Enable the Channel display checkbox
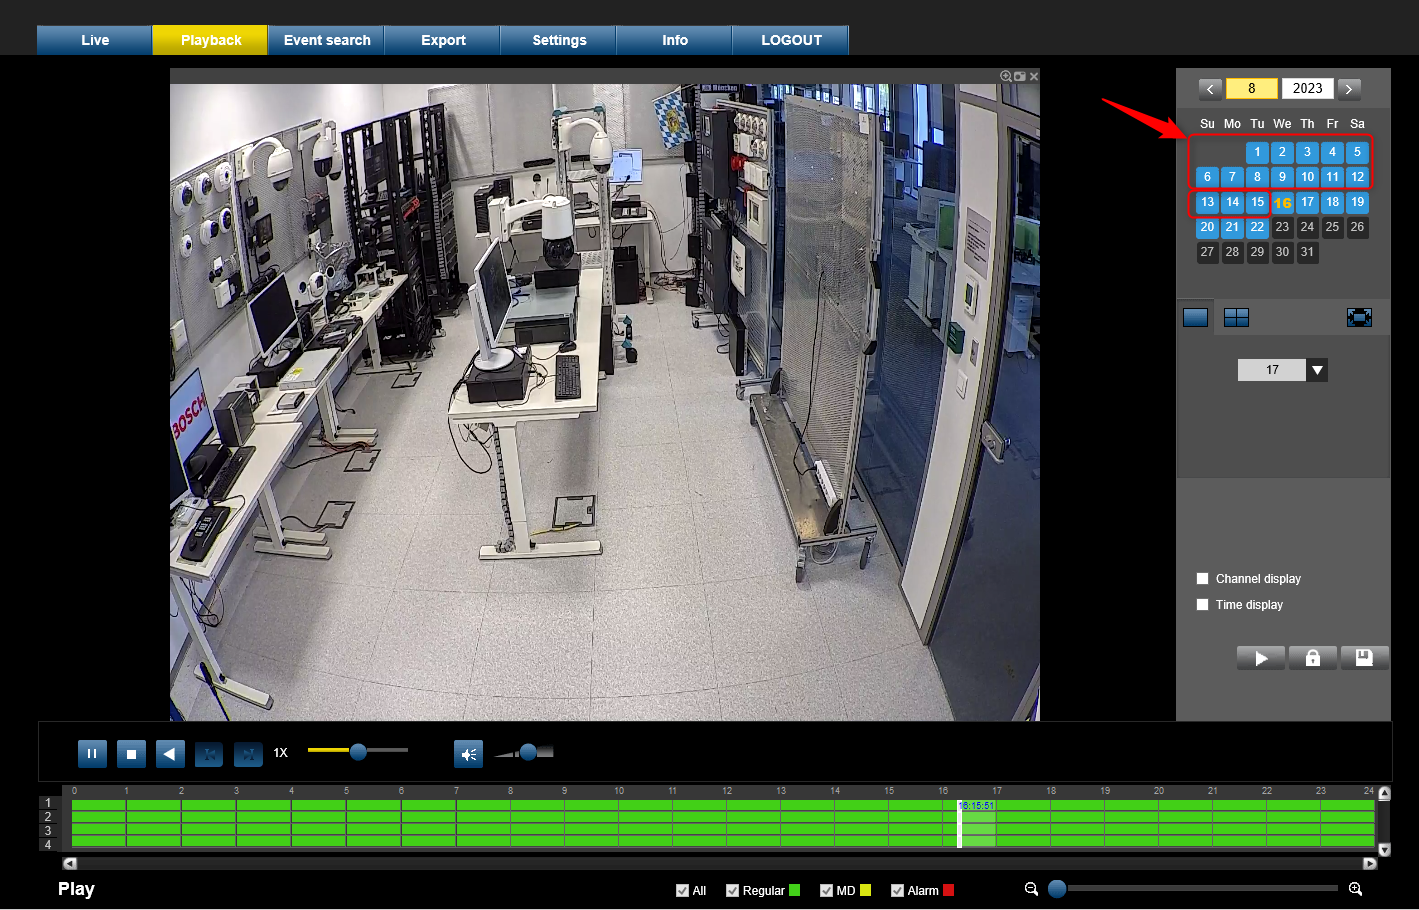1419x910 pixels. click(1203, 579)
